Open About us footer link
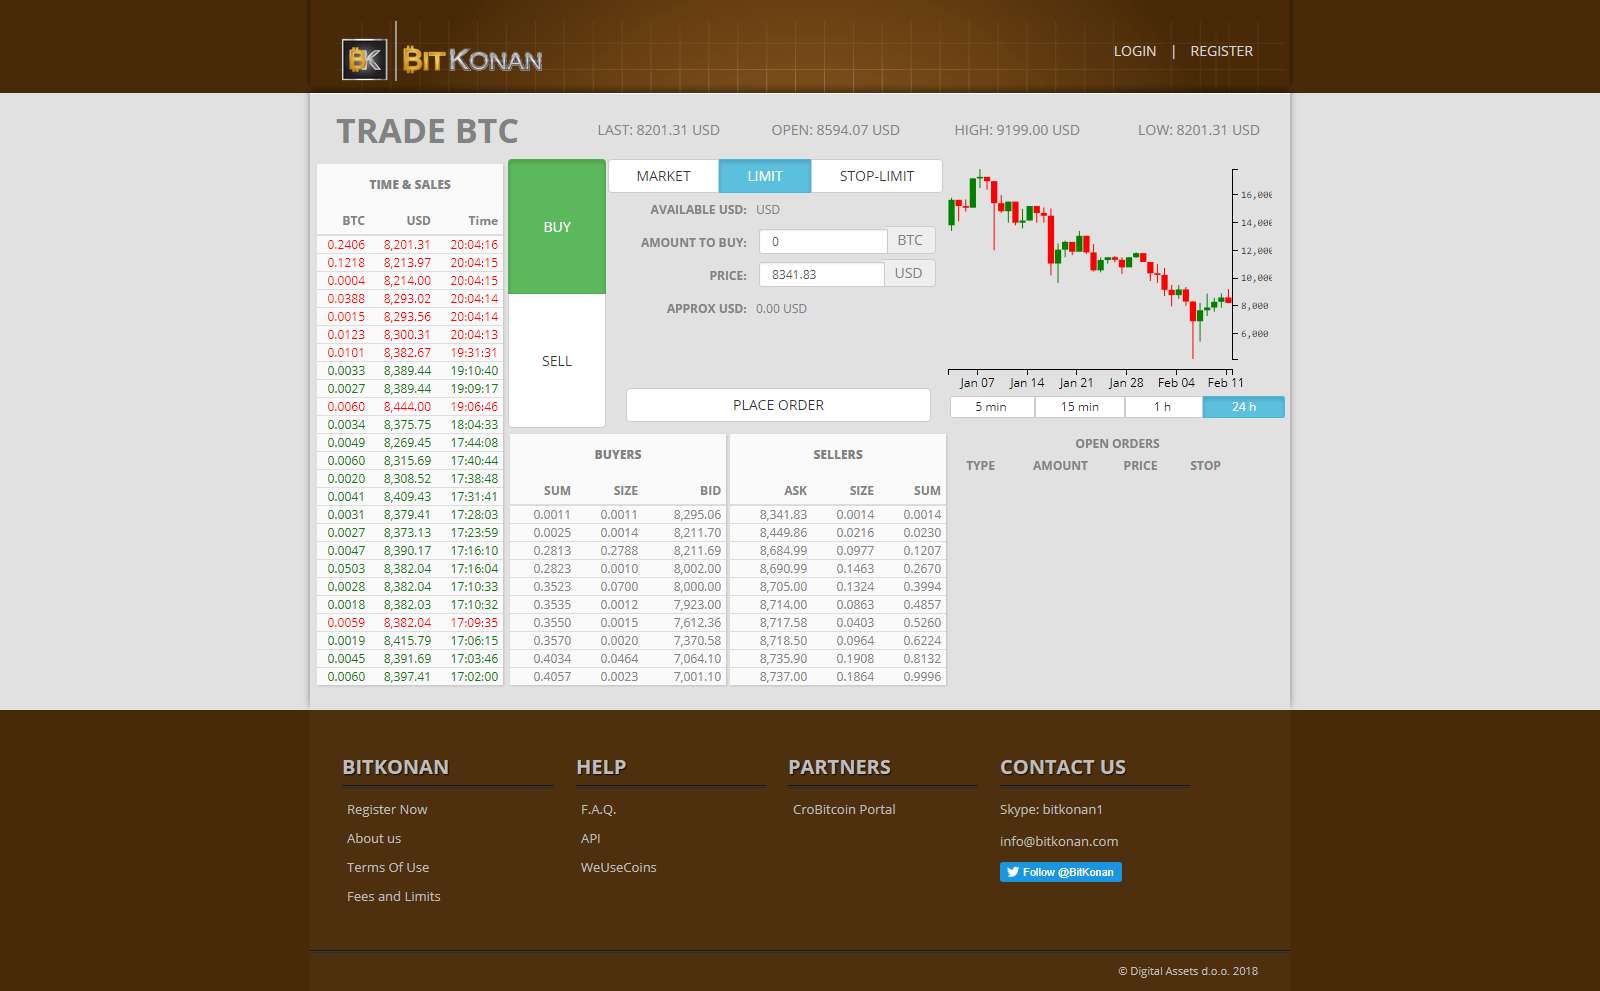1600x991 pixels. pyautogui.click(x=374, y=839)
